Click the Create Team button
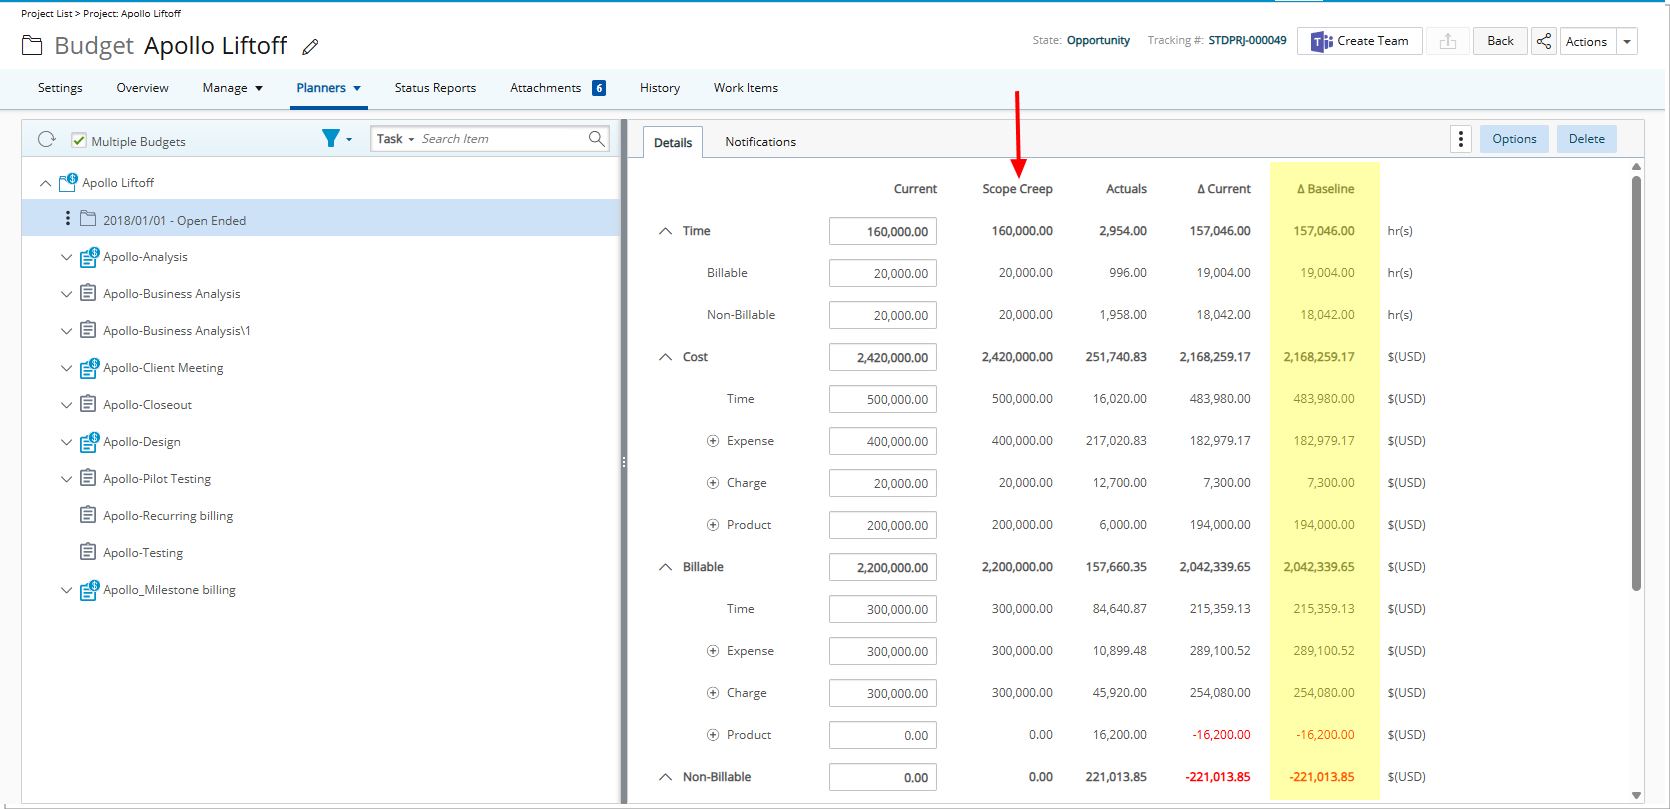 1360,41
